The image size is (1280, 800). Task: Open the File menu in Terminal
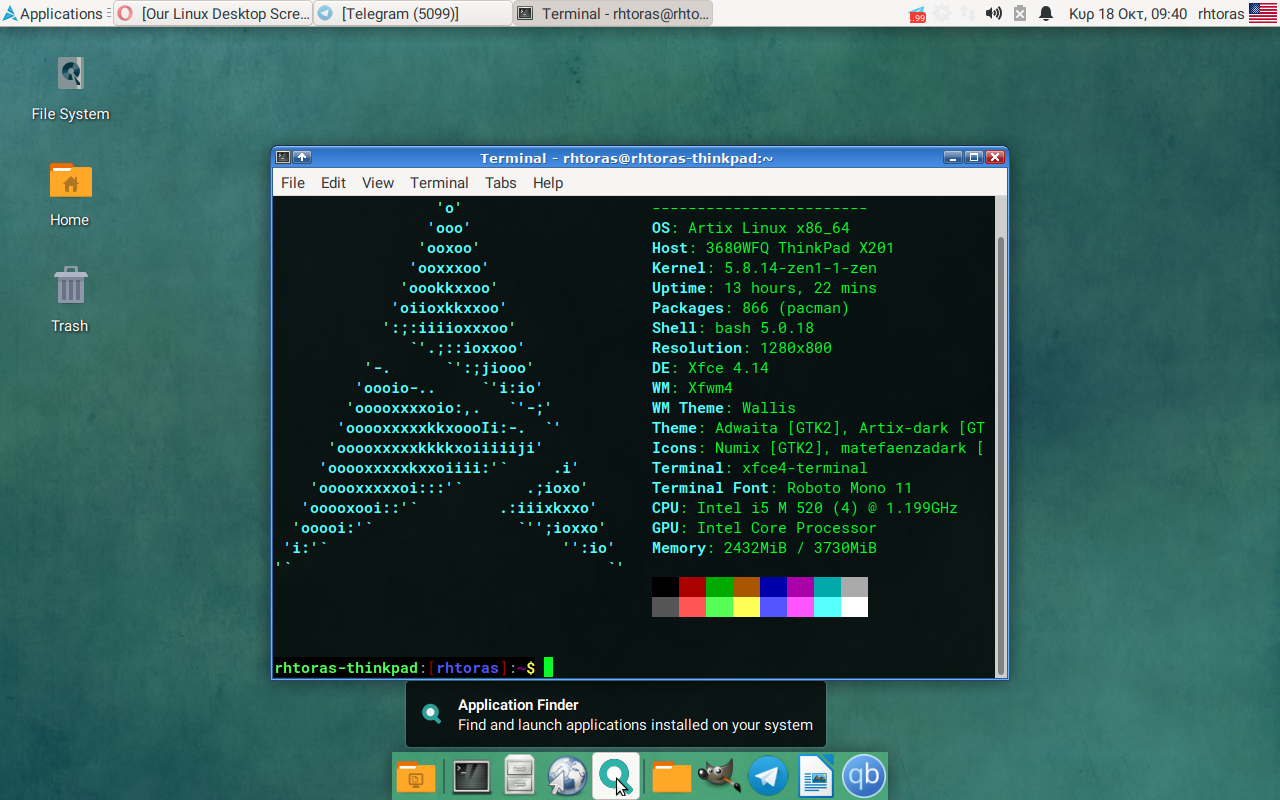coord(293,182)
